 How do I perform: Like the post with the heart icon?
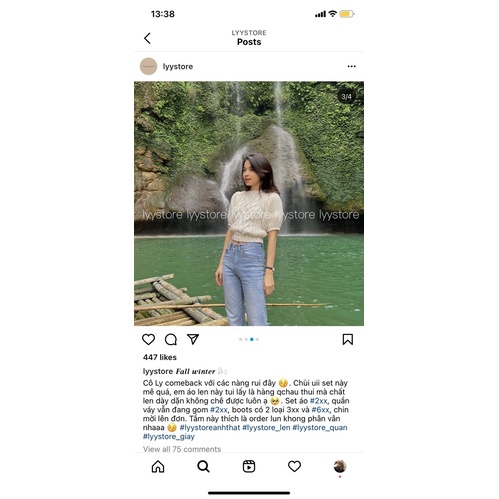148,339
